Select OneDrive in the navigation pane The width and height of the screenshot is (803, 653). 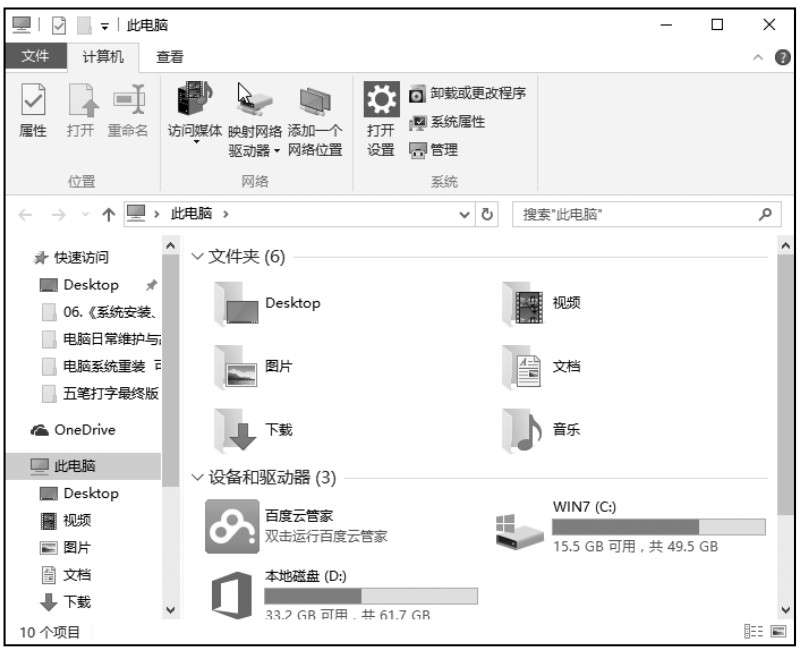pos(73,430)
